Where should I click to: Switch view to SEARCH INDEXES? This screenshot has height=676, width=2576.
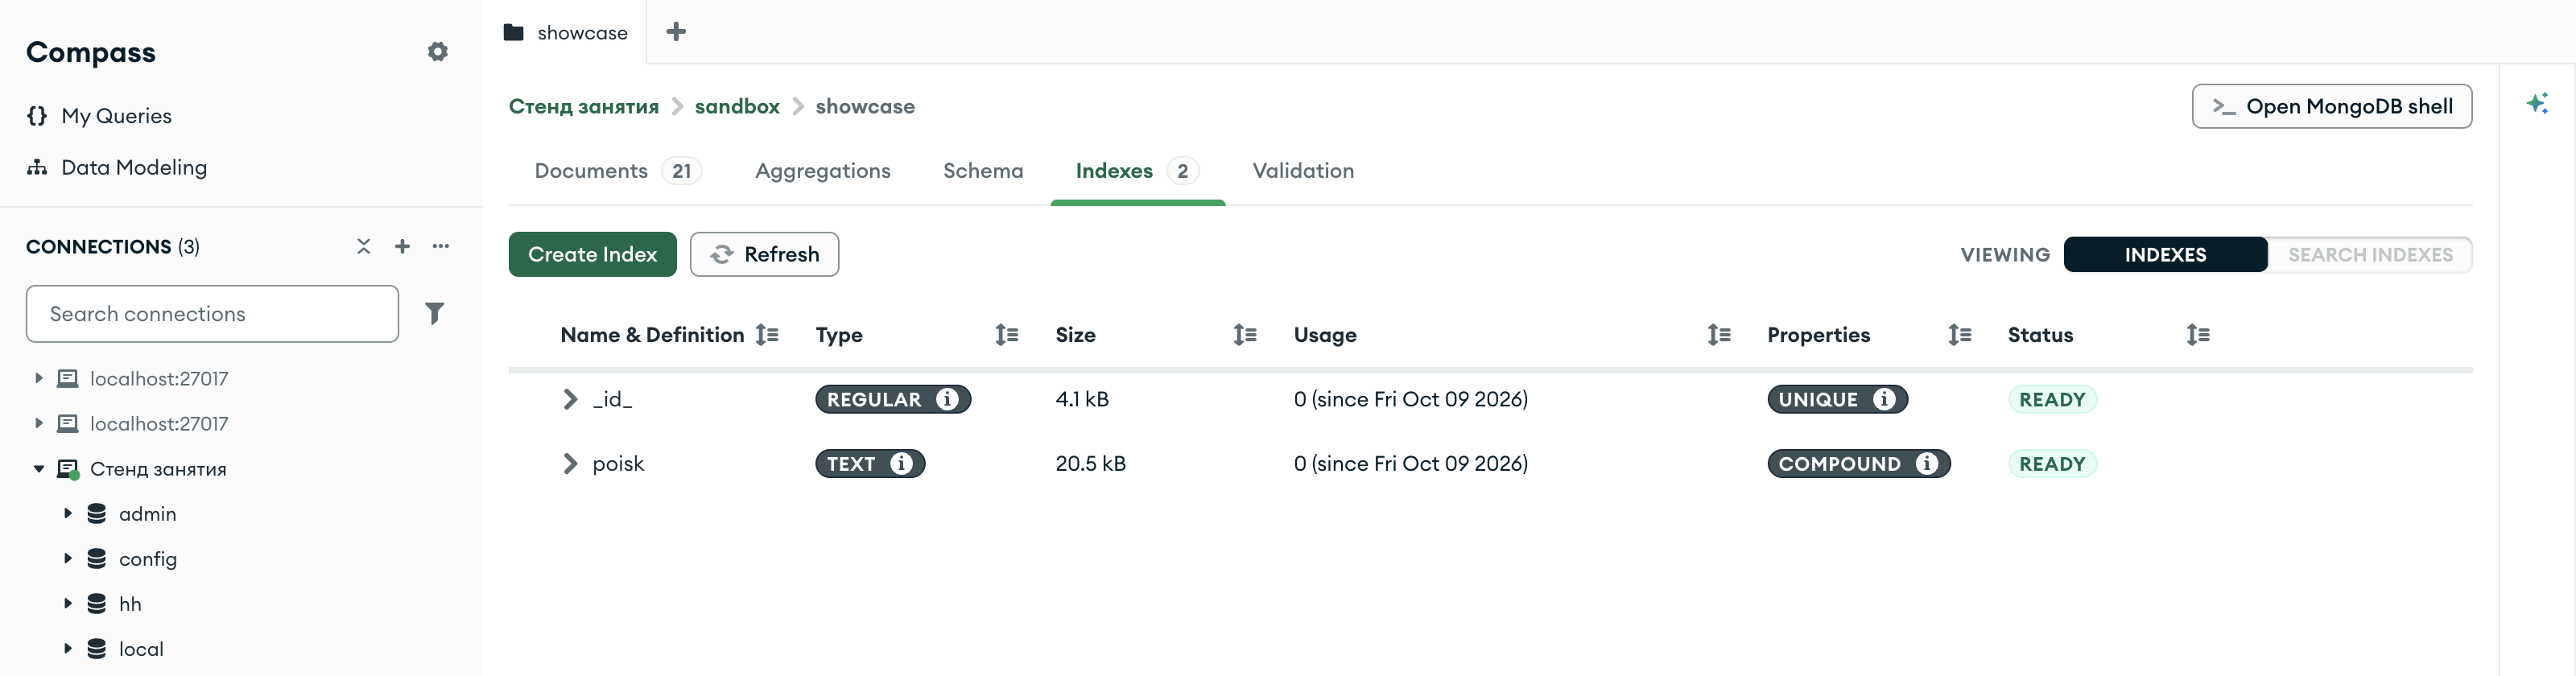click(2370, 255)
